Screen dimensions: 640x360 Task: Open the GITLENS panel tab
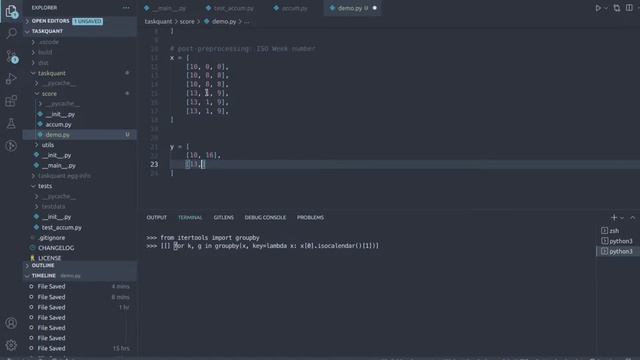(x=224, y=218)
